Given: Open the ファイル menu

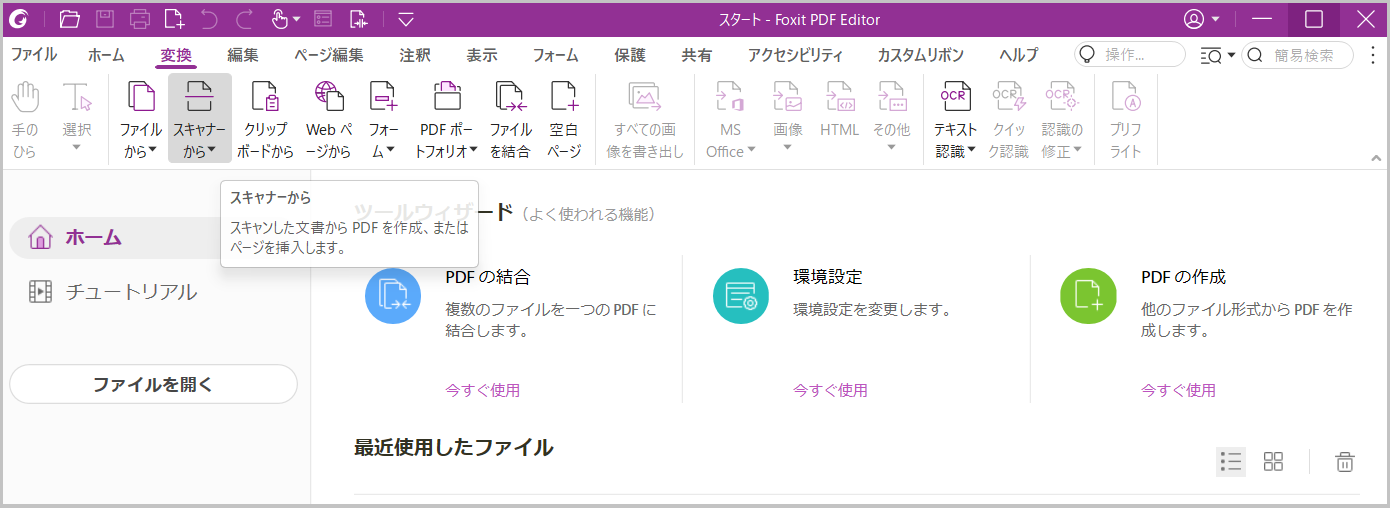Looking at the screenshot, I should point(33,55).
